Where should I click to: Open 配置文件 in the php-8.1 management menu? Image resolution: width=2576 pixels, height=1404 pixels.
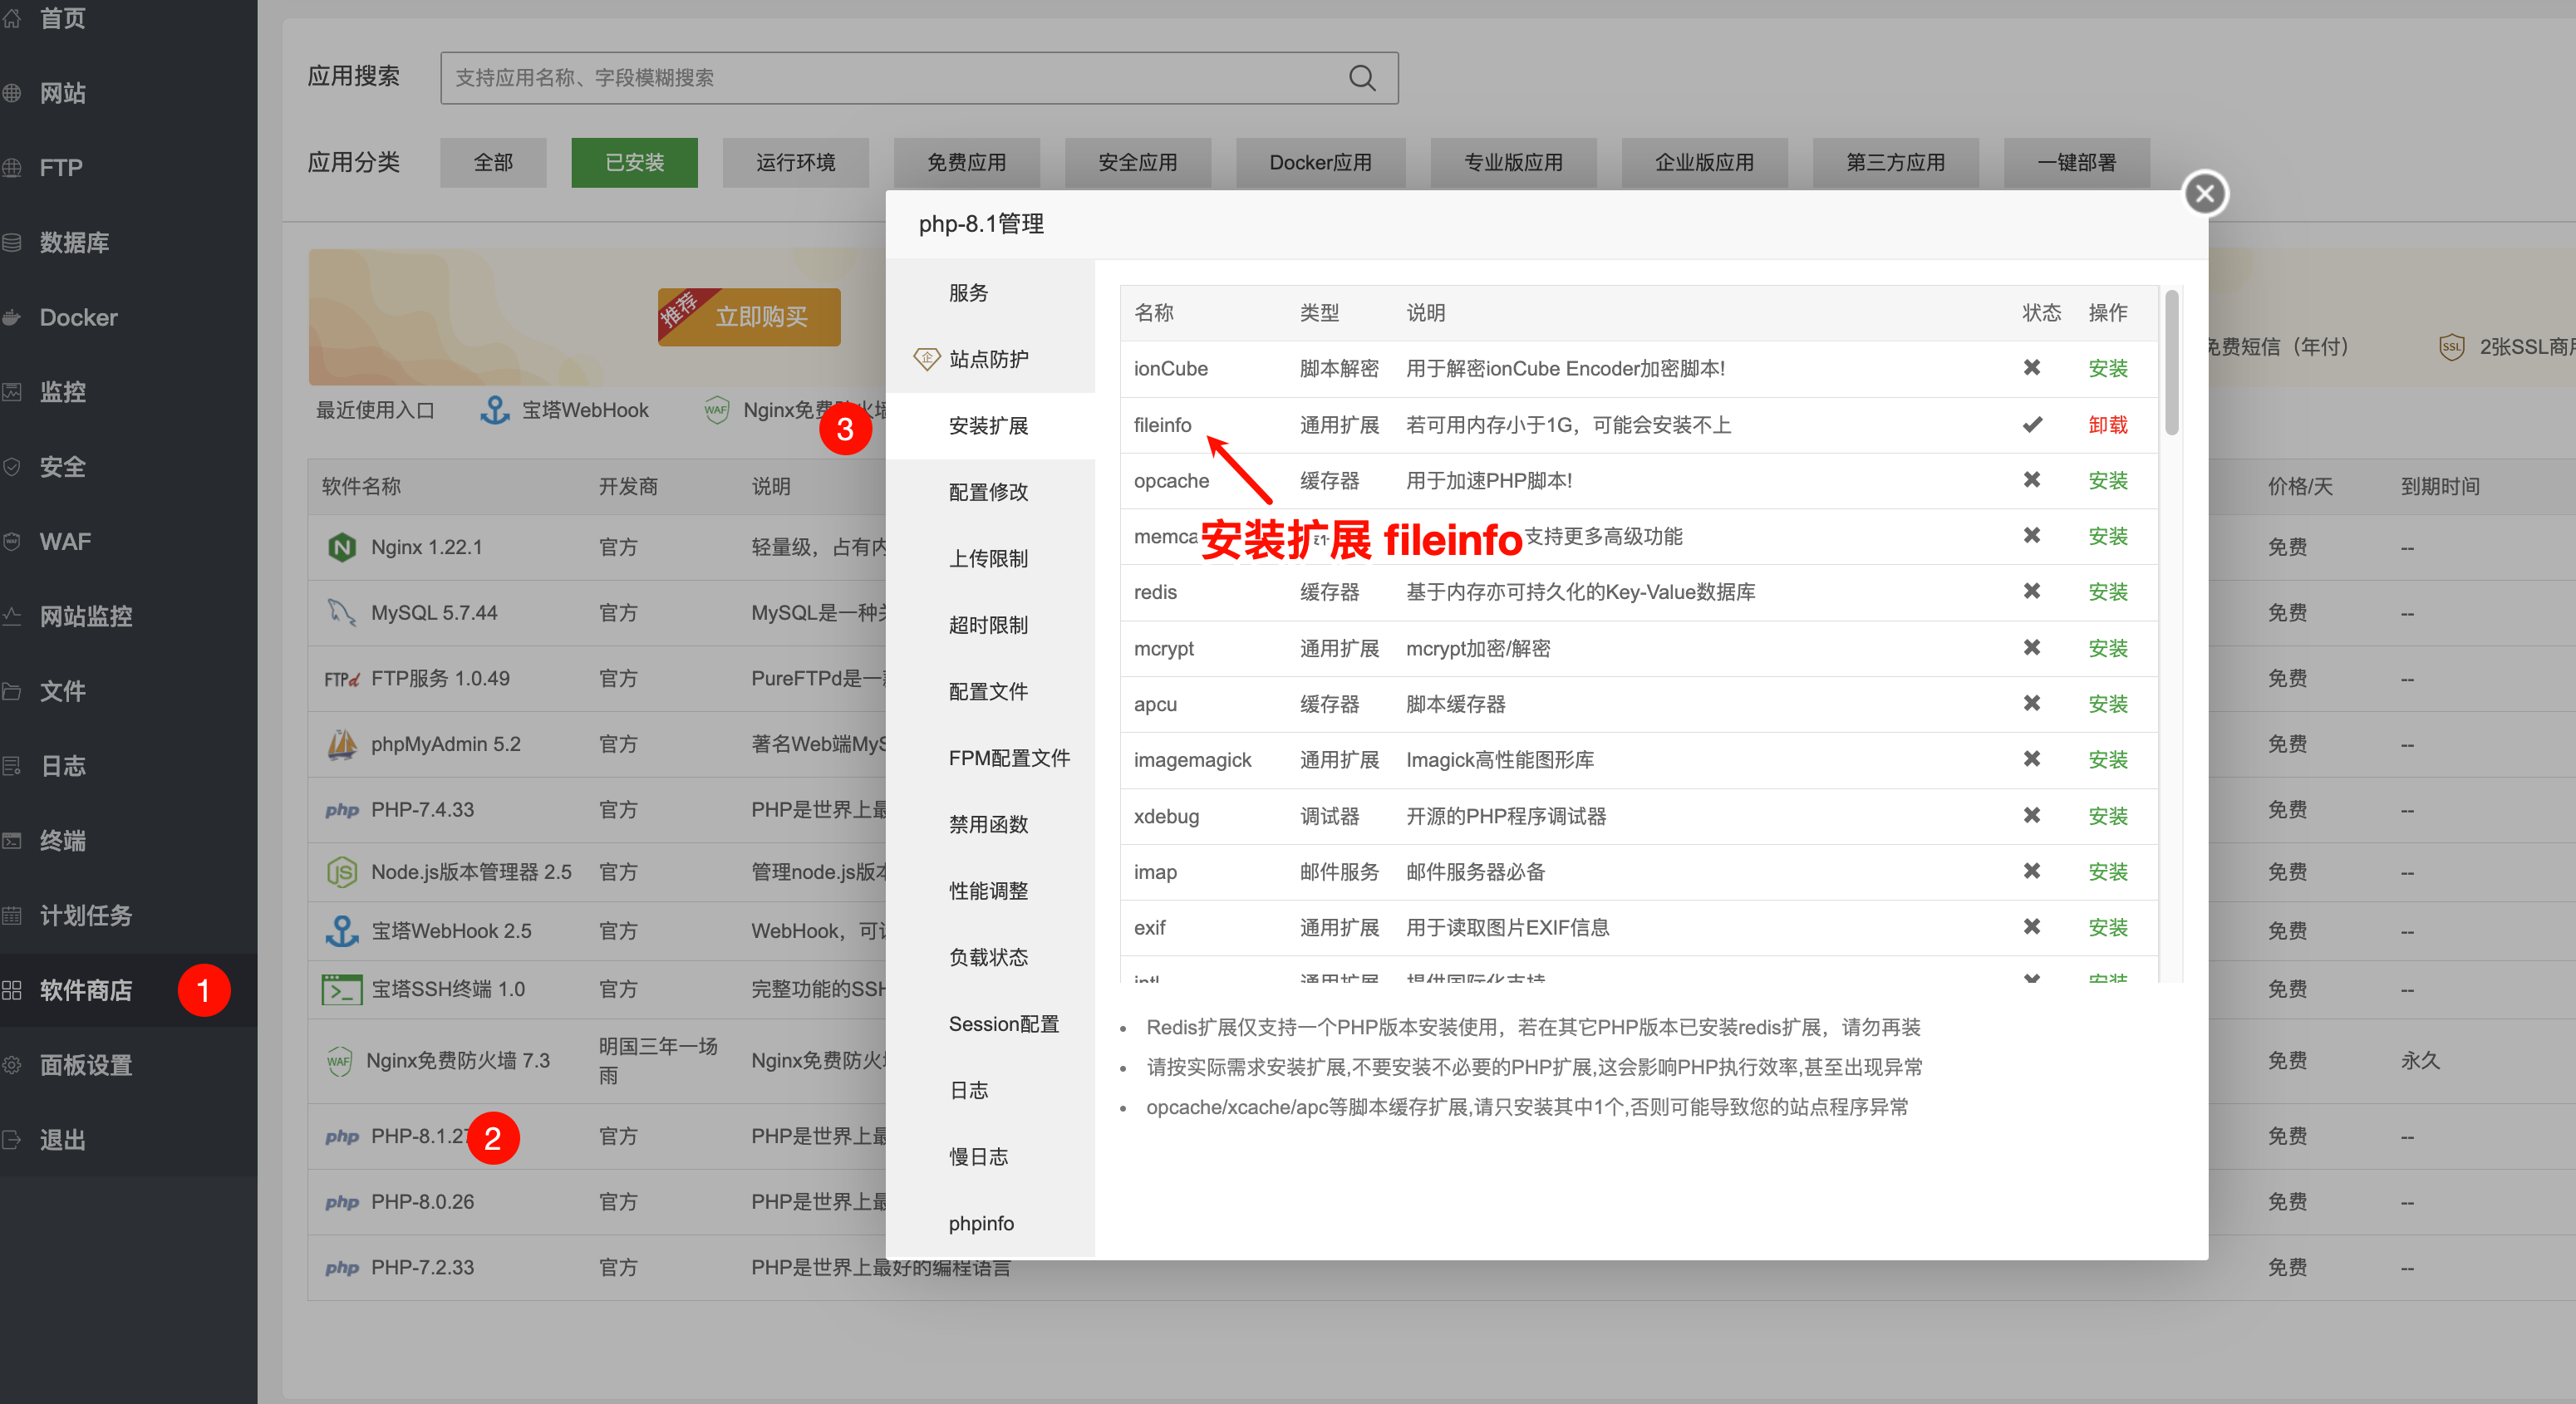tap(988, 690)
